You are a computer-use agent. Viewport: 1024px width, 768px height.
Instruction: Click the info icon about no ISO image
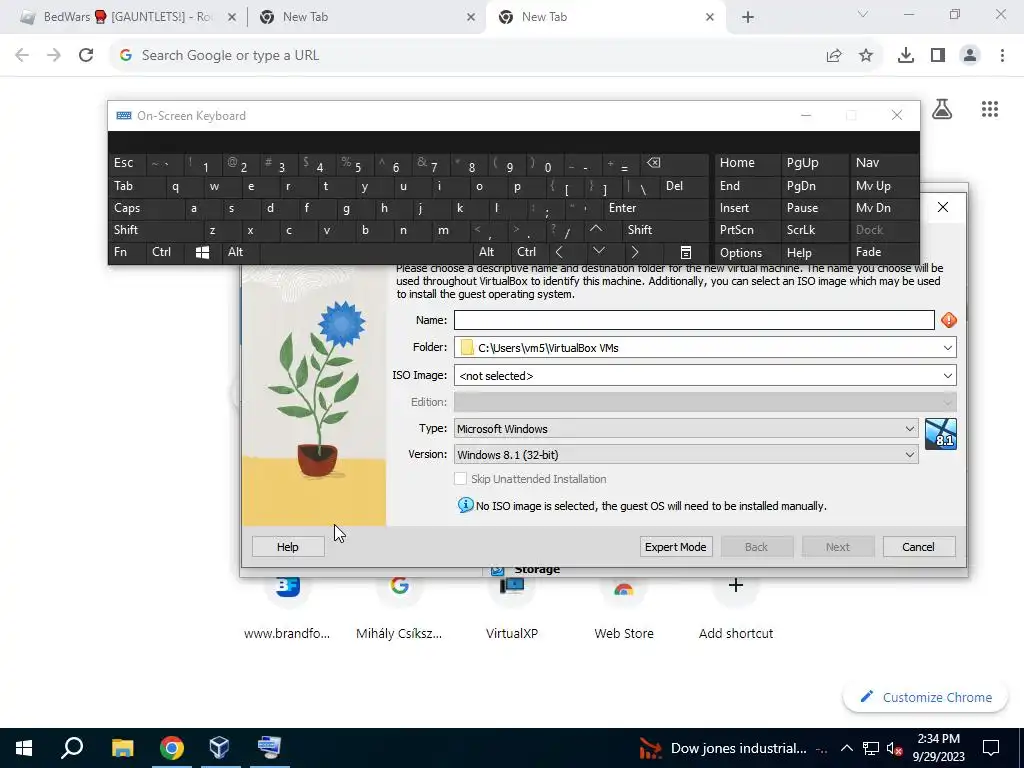[x=465, y=505]
